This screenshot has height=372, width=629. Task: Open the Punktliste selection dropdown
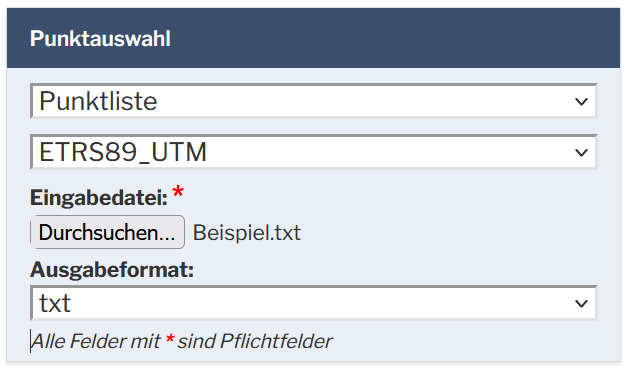(314, 101)
